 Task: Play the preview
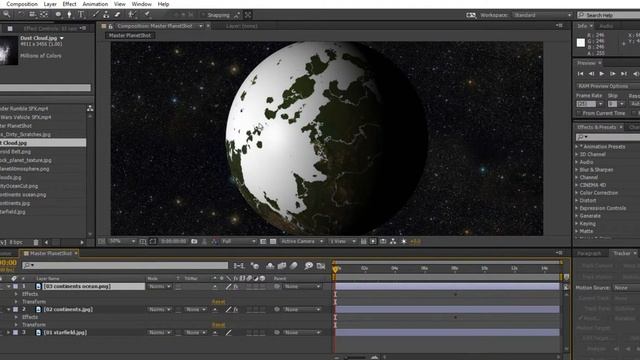pos(602,74)
